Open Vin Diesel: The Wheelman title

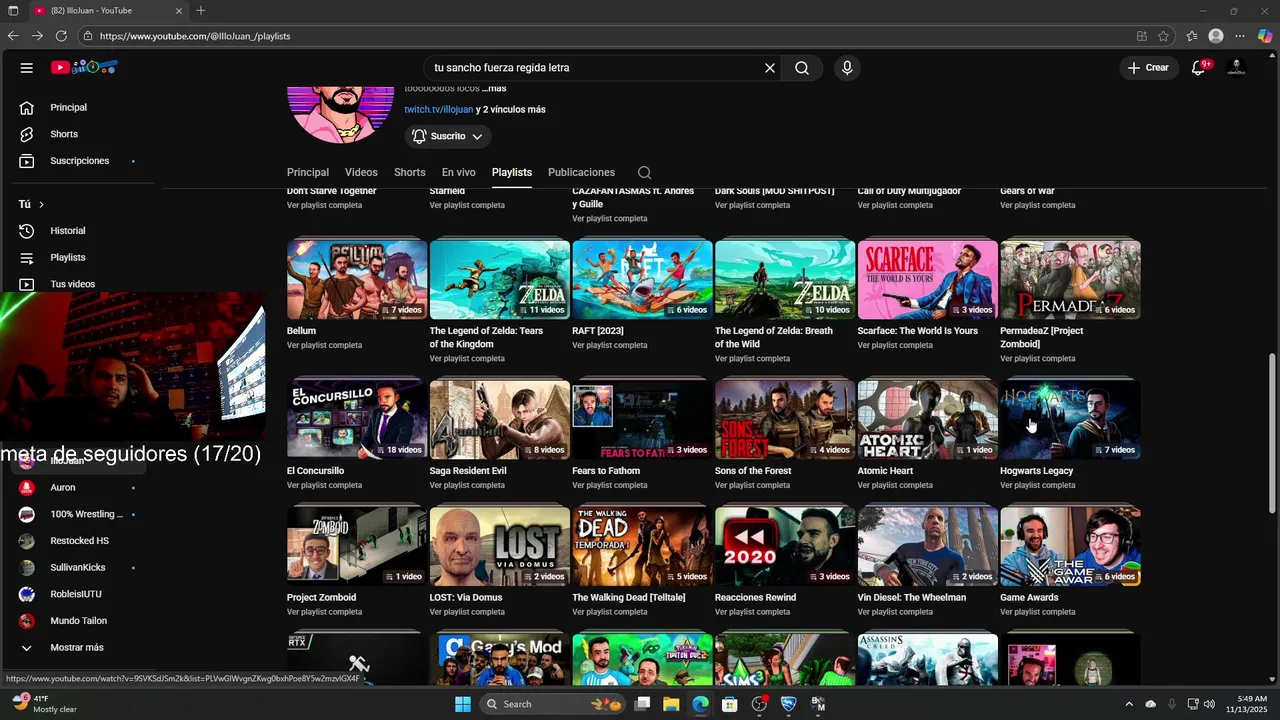click(x=912, y=598)
